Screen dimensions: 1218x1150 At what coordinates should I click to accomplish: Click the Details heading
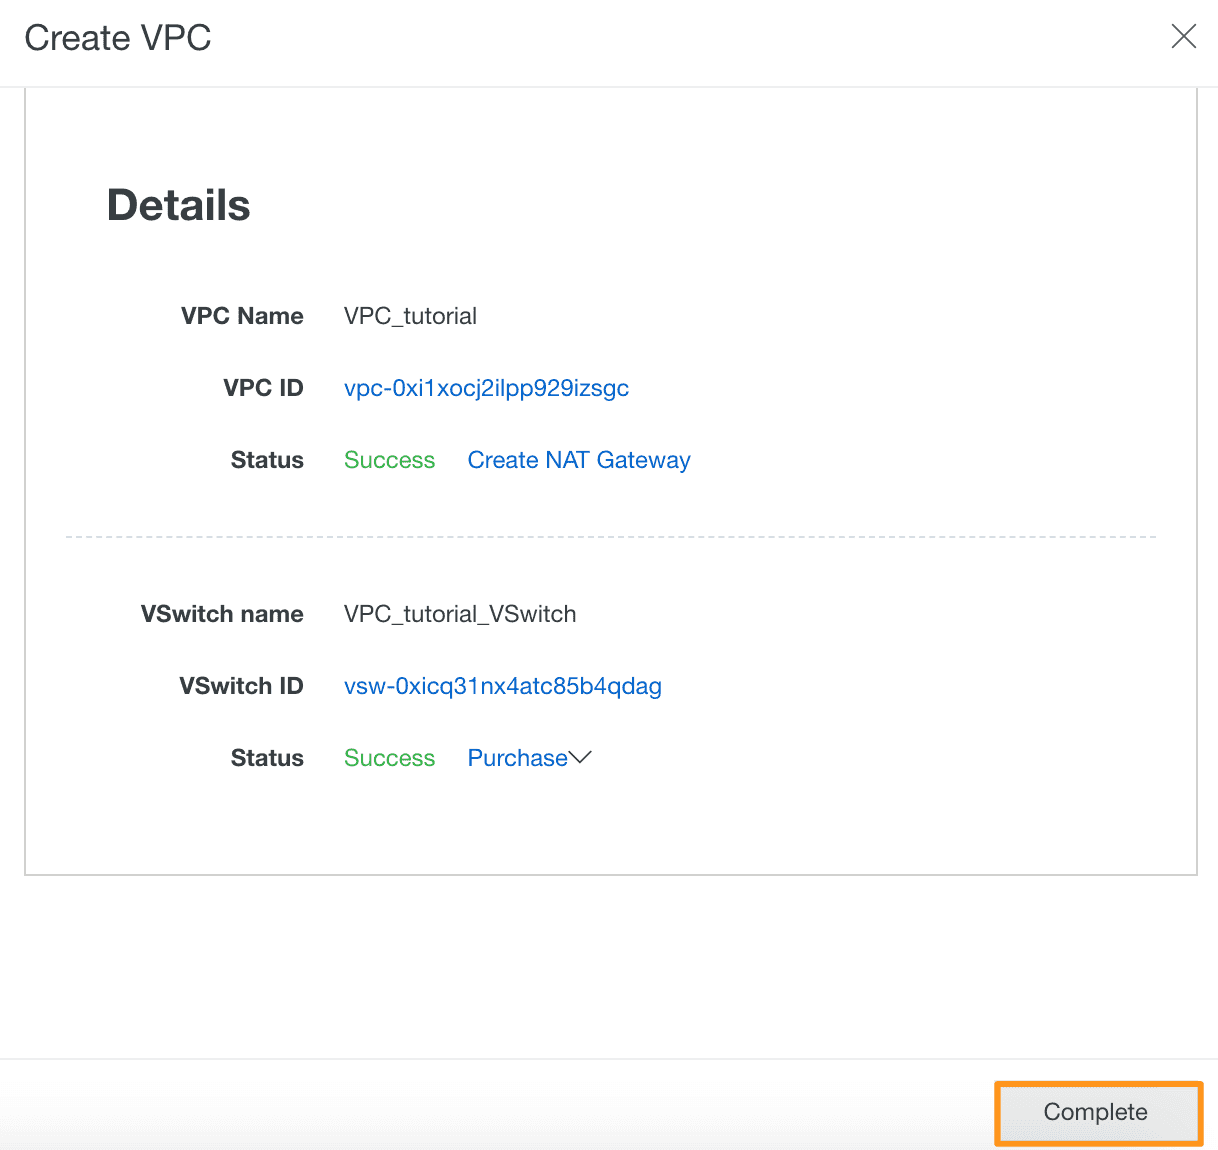[x=179, y=205]
